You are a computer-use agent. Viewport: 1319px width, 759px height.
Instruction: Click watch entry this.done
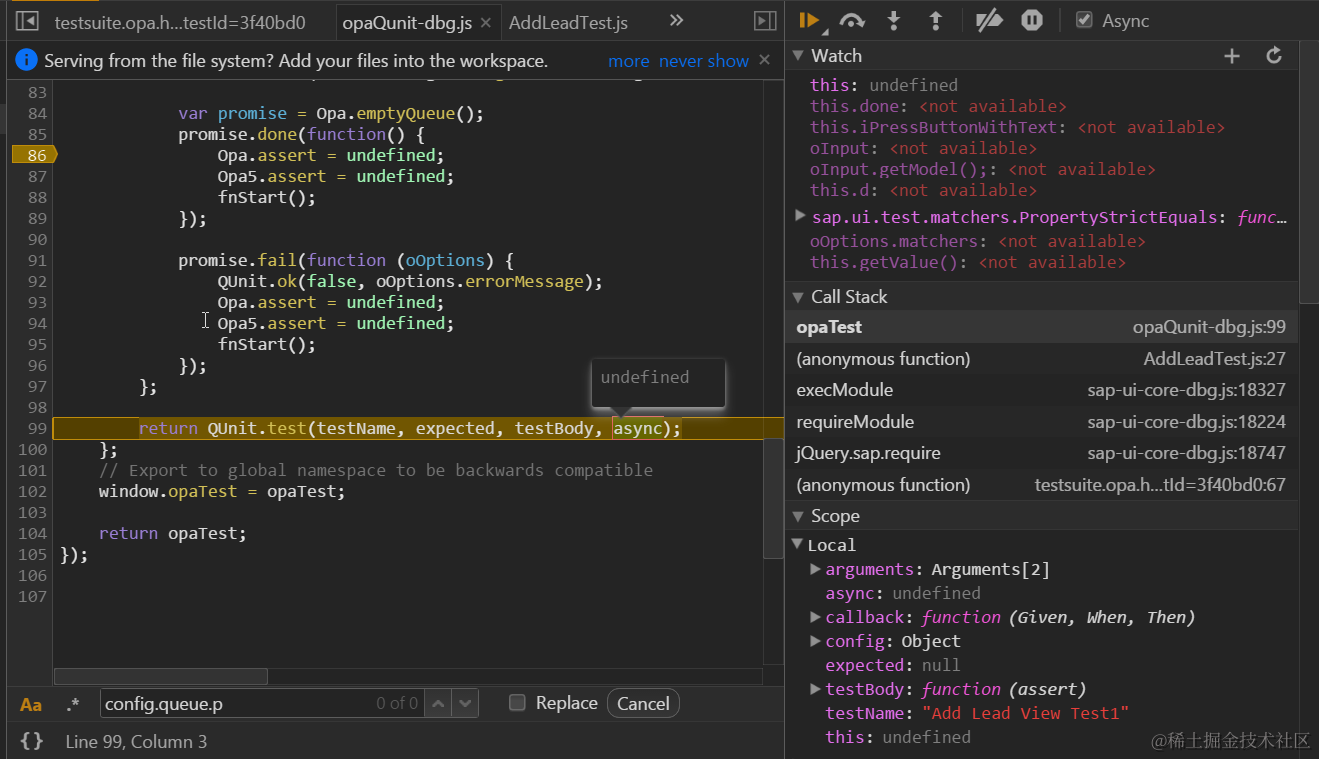(x=938, y=106)
